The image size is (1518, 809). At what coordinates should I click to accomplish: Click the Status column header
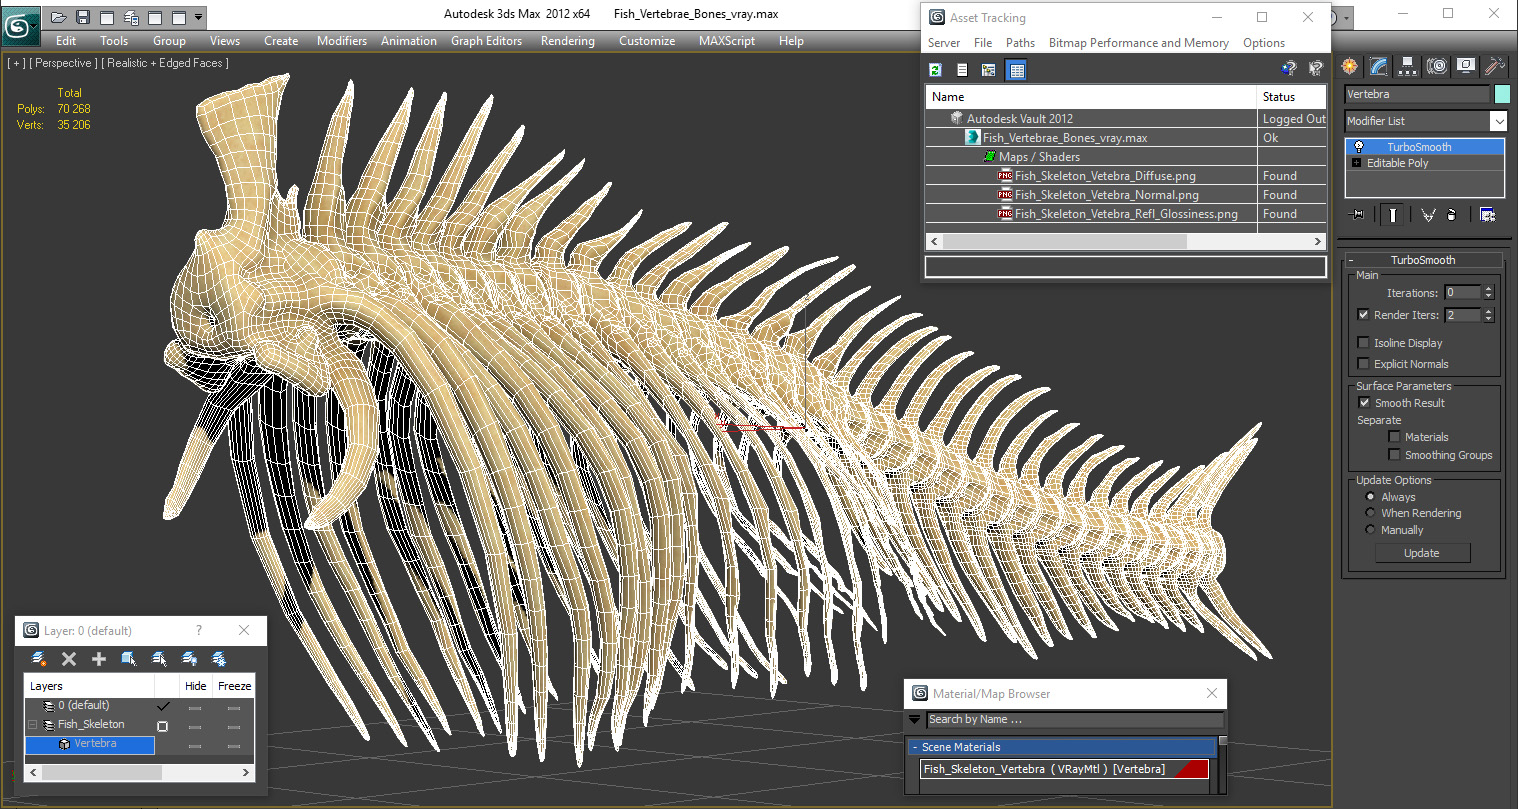tap(1291, 97)
